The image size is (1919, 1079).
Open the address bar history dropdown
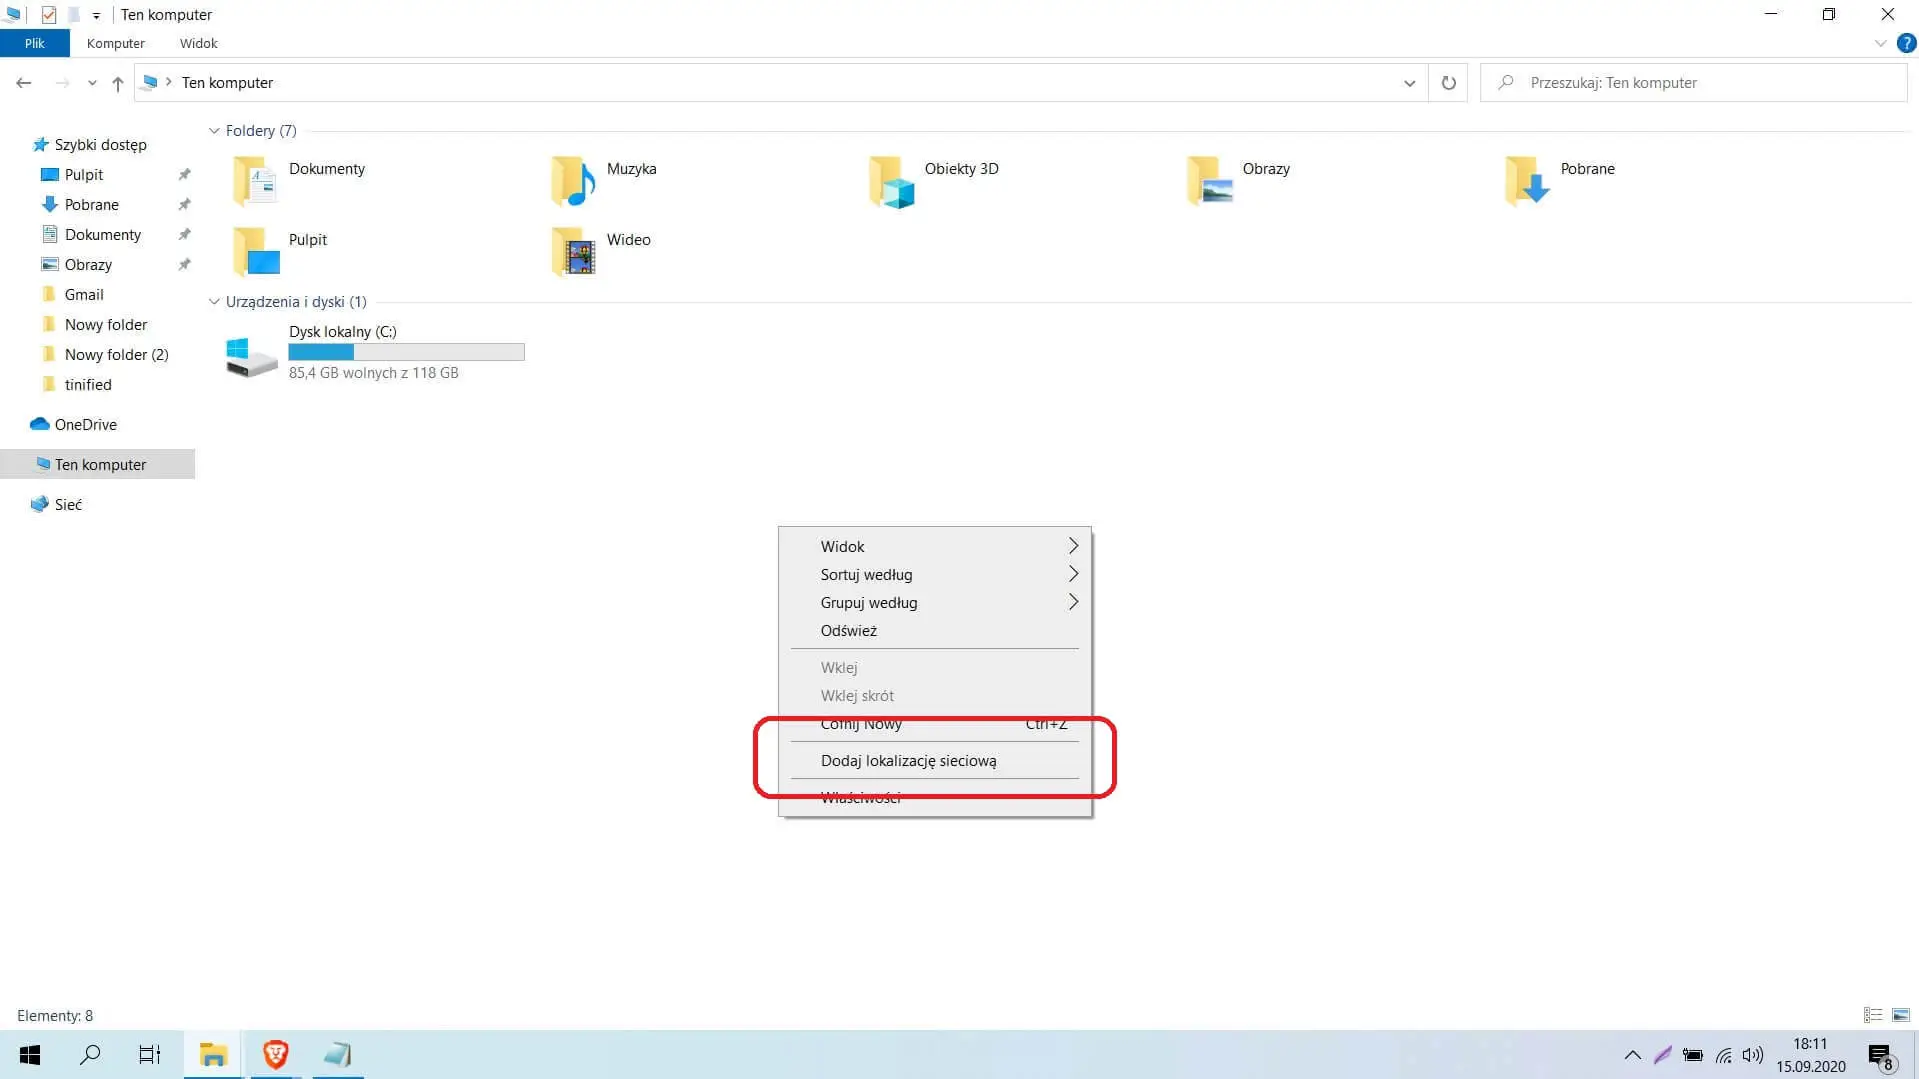click(x=1409, y=82)
